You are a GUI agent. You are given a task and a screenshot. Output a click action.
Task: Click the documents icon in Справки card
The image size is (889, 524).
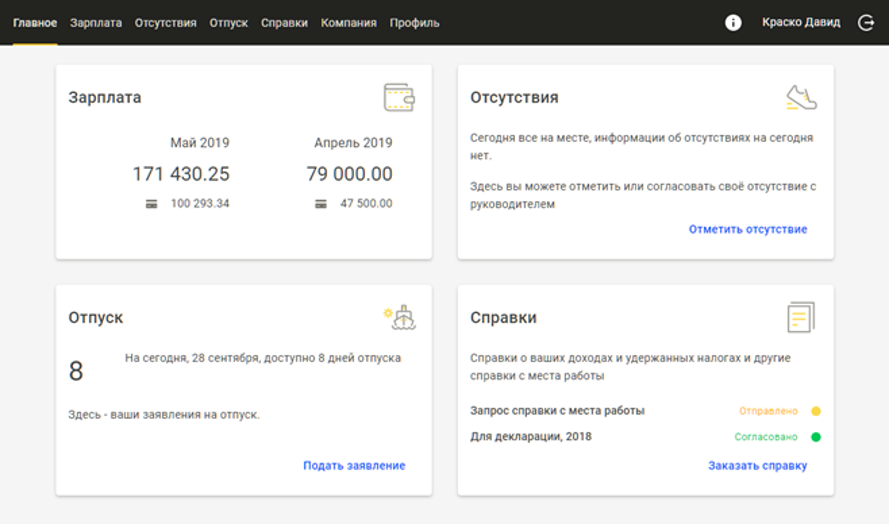[x=801, y=317]
